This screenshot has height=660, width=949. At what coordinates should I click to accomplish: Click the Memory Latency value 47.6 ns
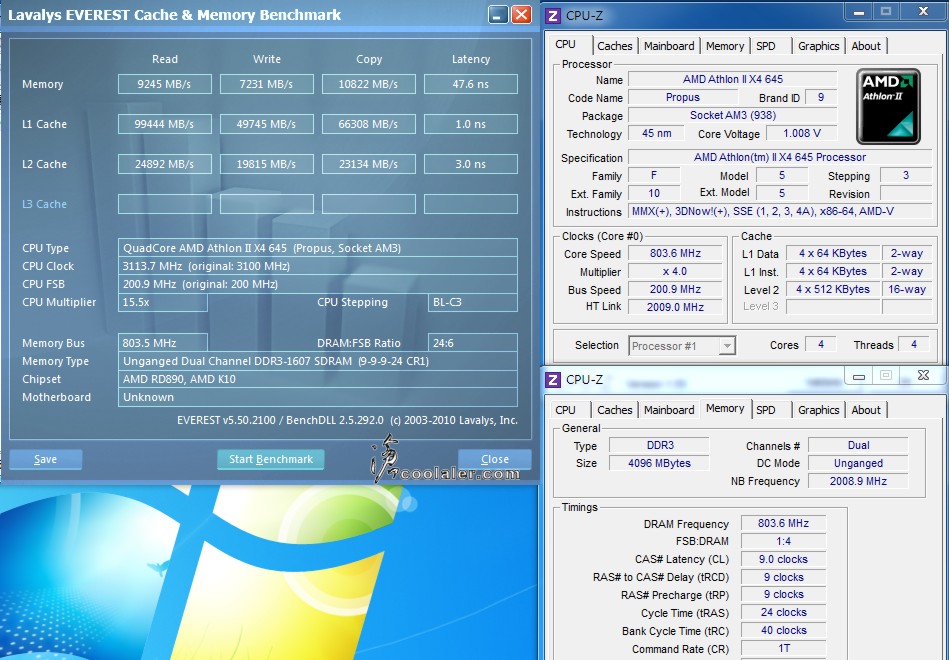pyautogui.click(x=471, y=84)
